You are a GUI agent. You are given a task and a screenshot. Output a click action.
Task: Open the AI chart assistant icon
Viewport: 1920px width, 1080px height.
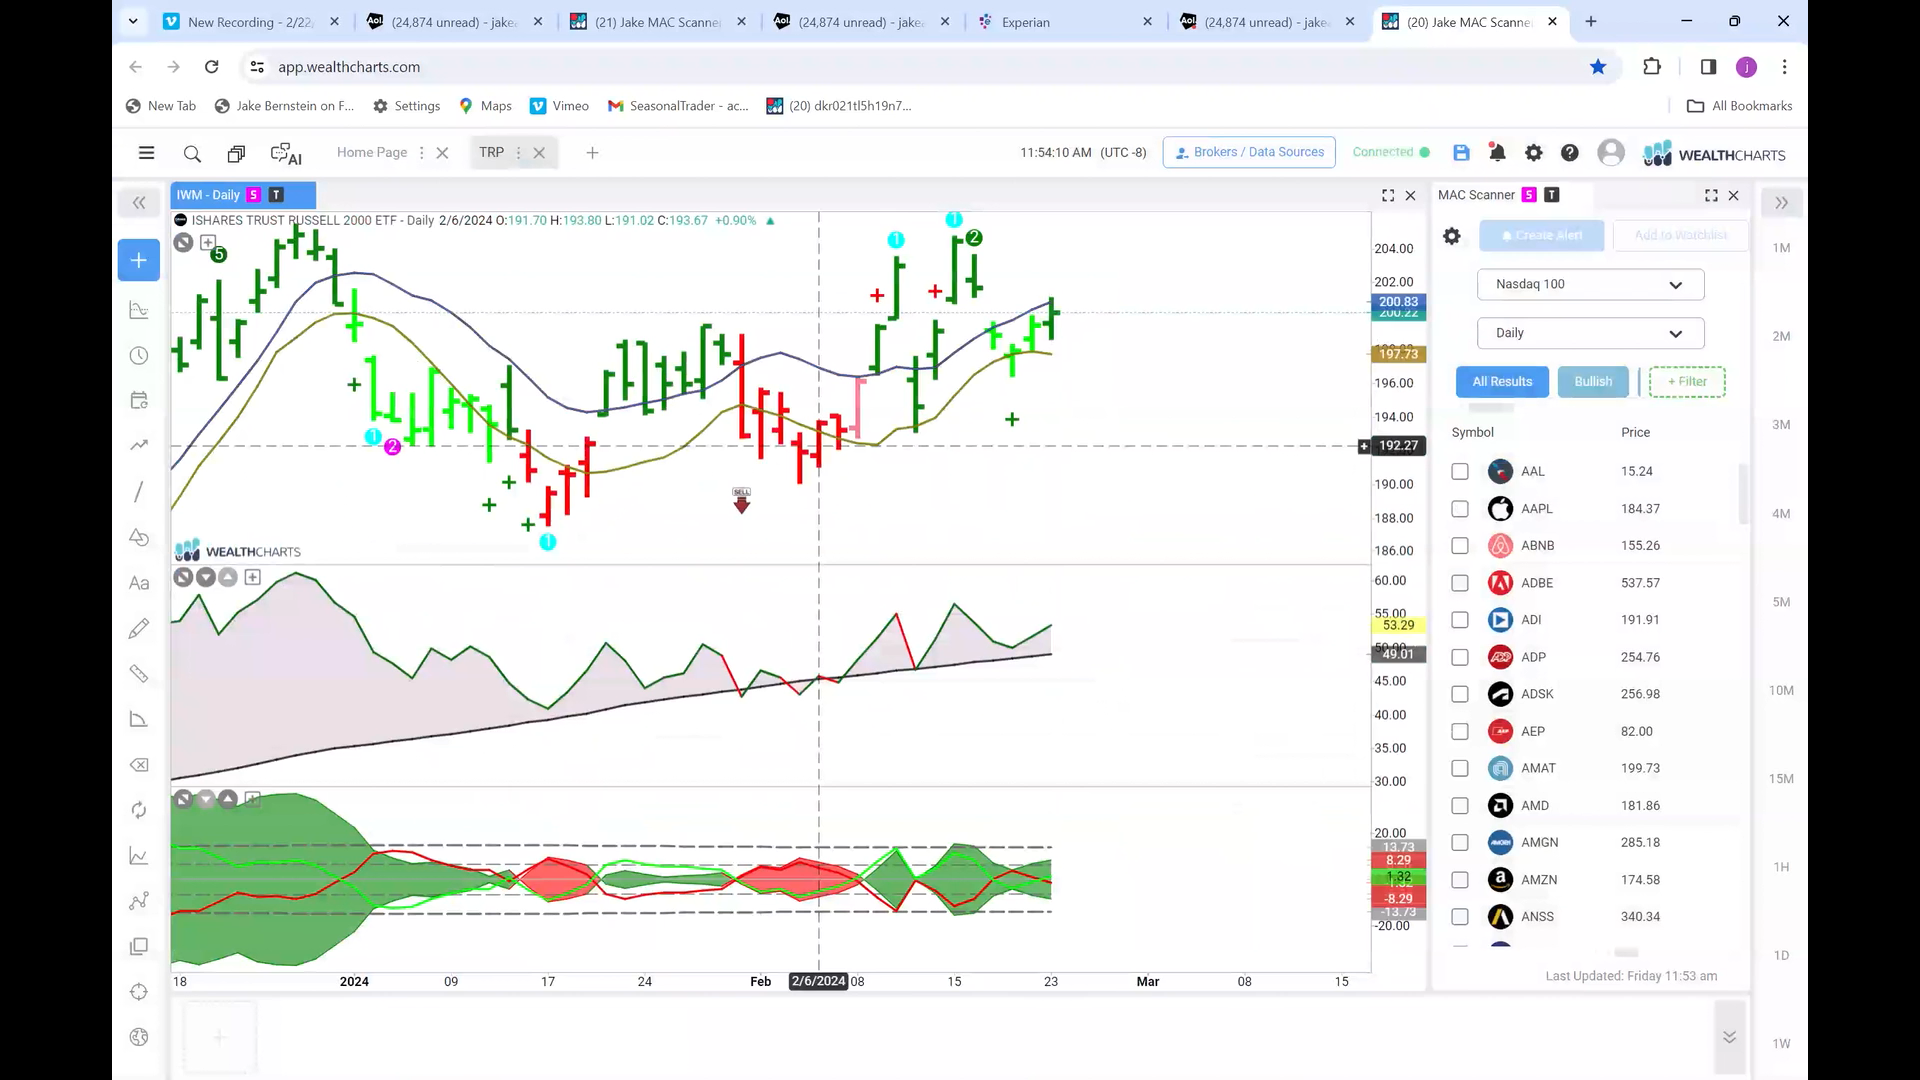coord(286,153)
